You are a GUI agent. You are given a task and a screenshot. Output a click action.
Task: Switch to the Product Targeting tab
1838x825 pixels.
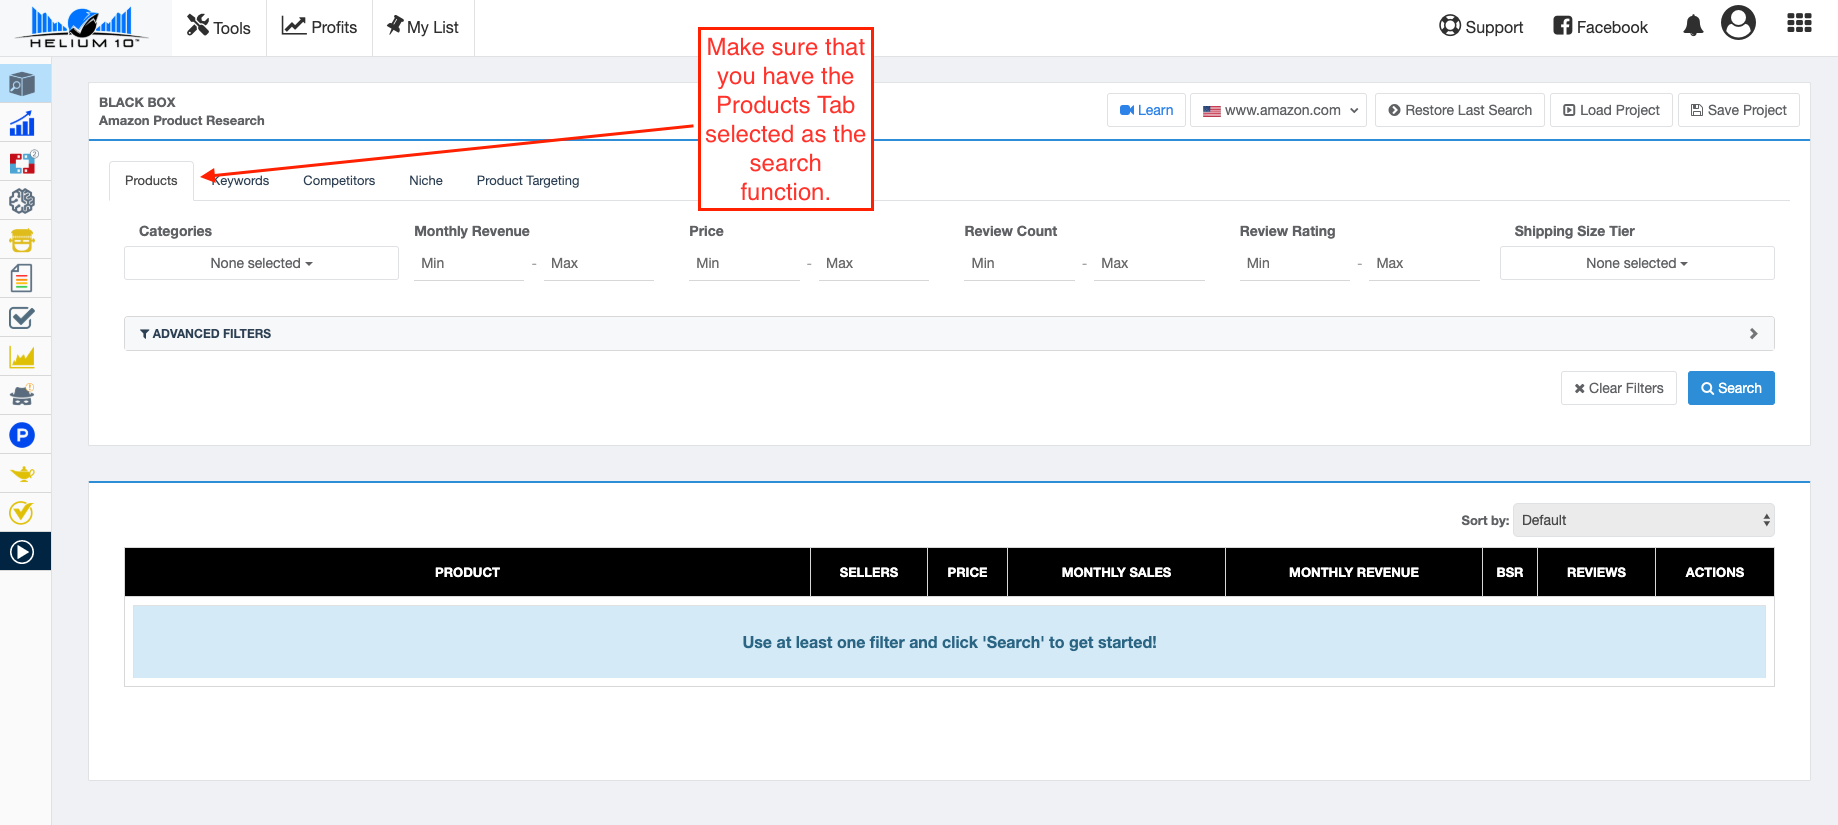pyautogui.click(x=528, y=181)
